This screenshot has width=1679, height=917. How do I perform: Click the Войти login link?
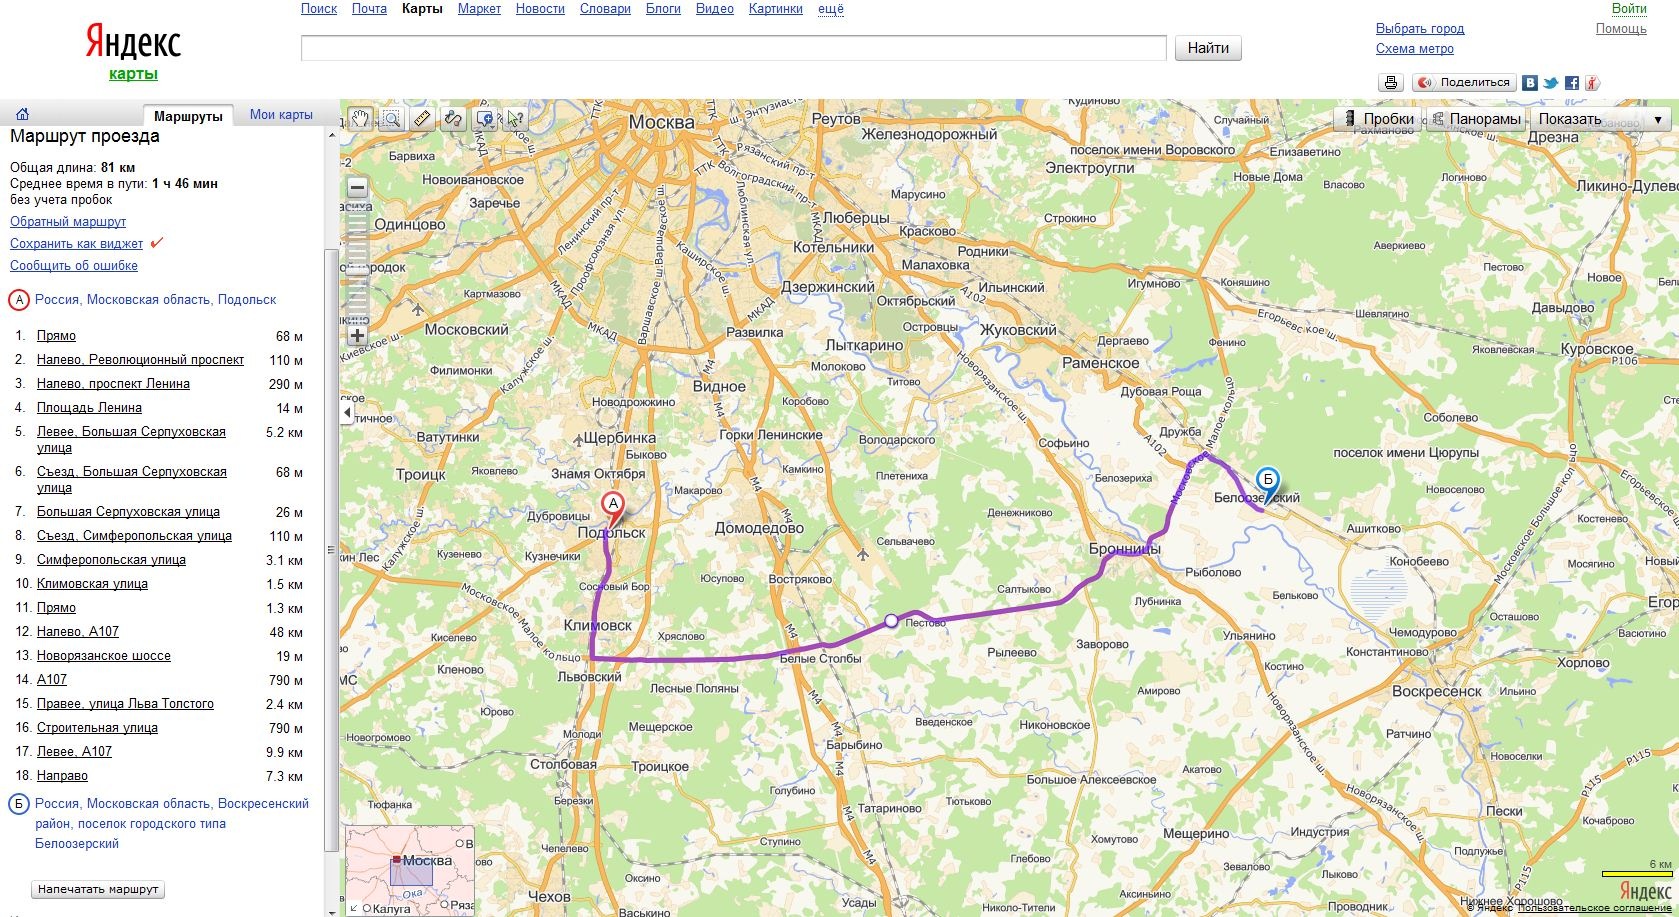(1629, 9)
